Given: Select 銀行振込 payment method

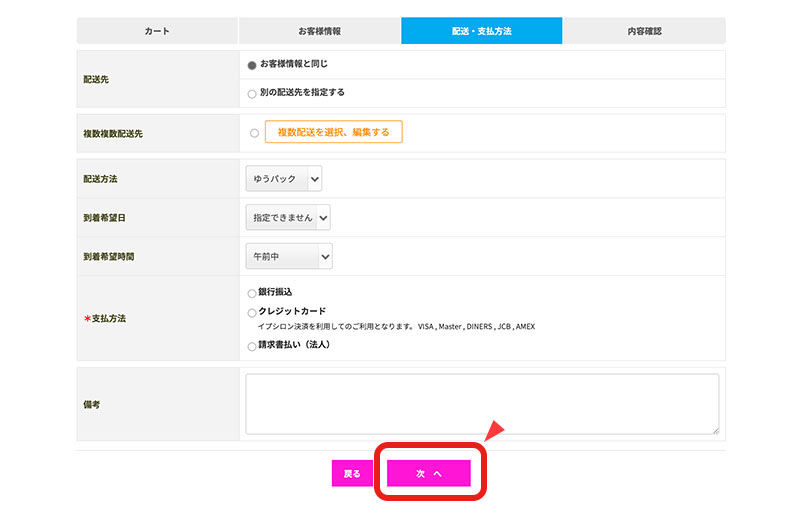Looking at the screenshot, I should [252, 294].
